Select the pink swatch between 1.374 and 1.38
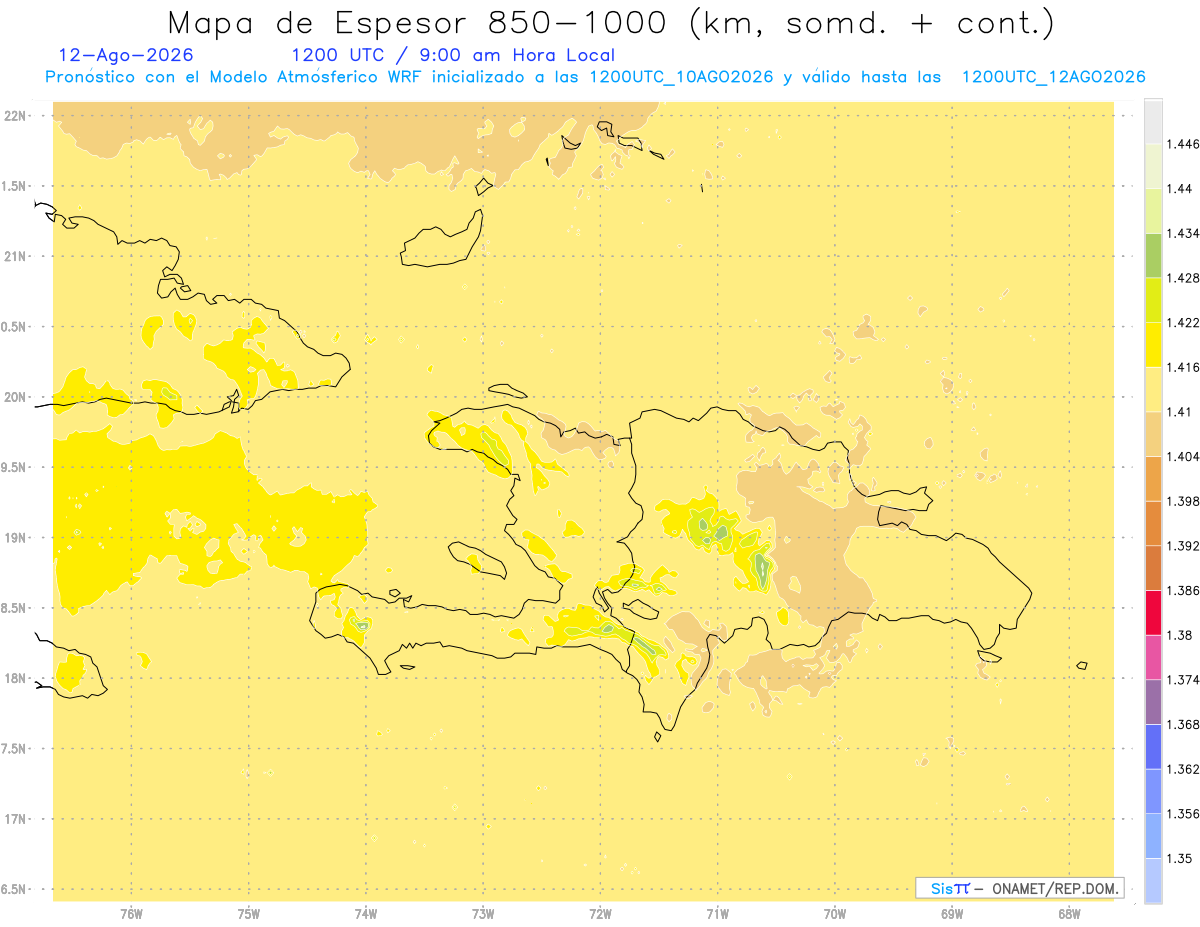Viewport: 1200px width, 927px height. [1153, 657]
